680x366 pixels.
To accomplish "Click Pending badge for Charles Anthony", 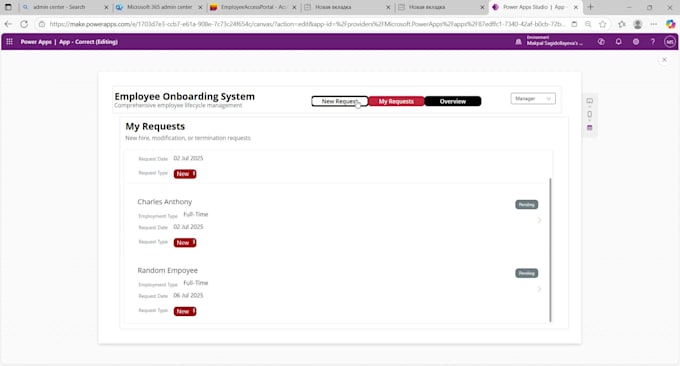I will [x=526, y=204].
